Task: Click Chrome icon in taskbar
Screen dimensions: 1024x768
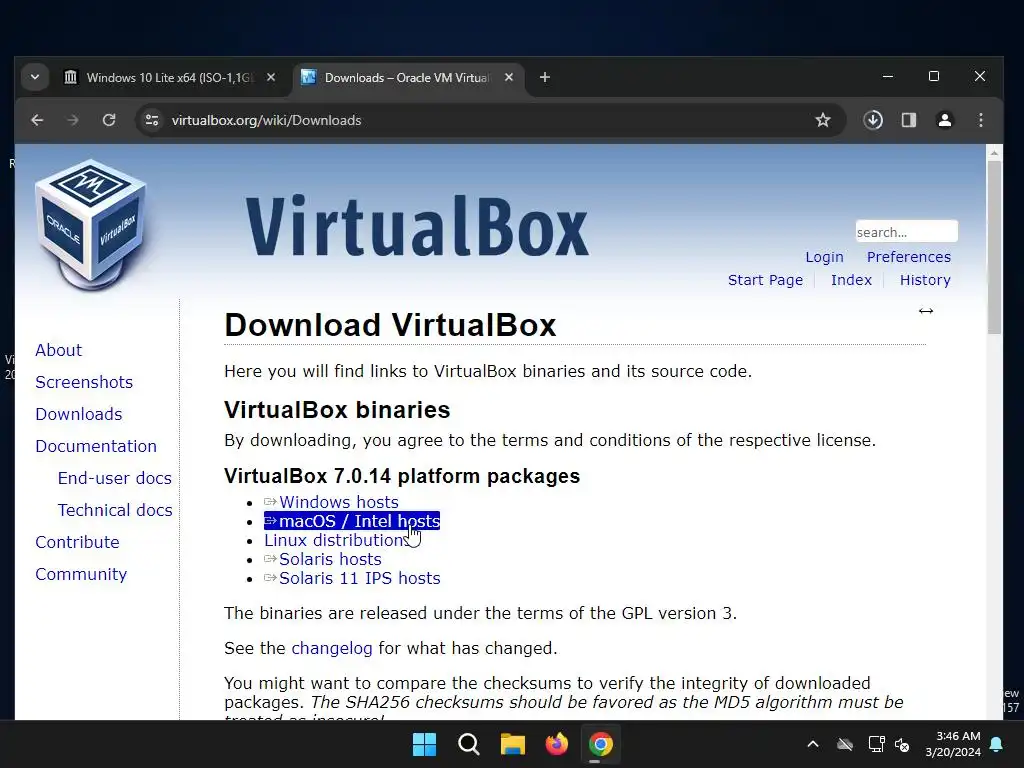Action: click(601, 744)
